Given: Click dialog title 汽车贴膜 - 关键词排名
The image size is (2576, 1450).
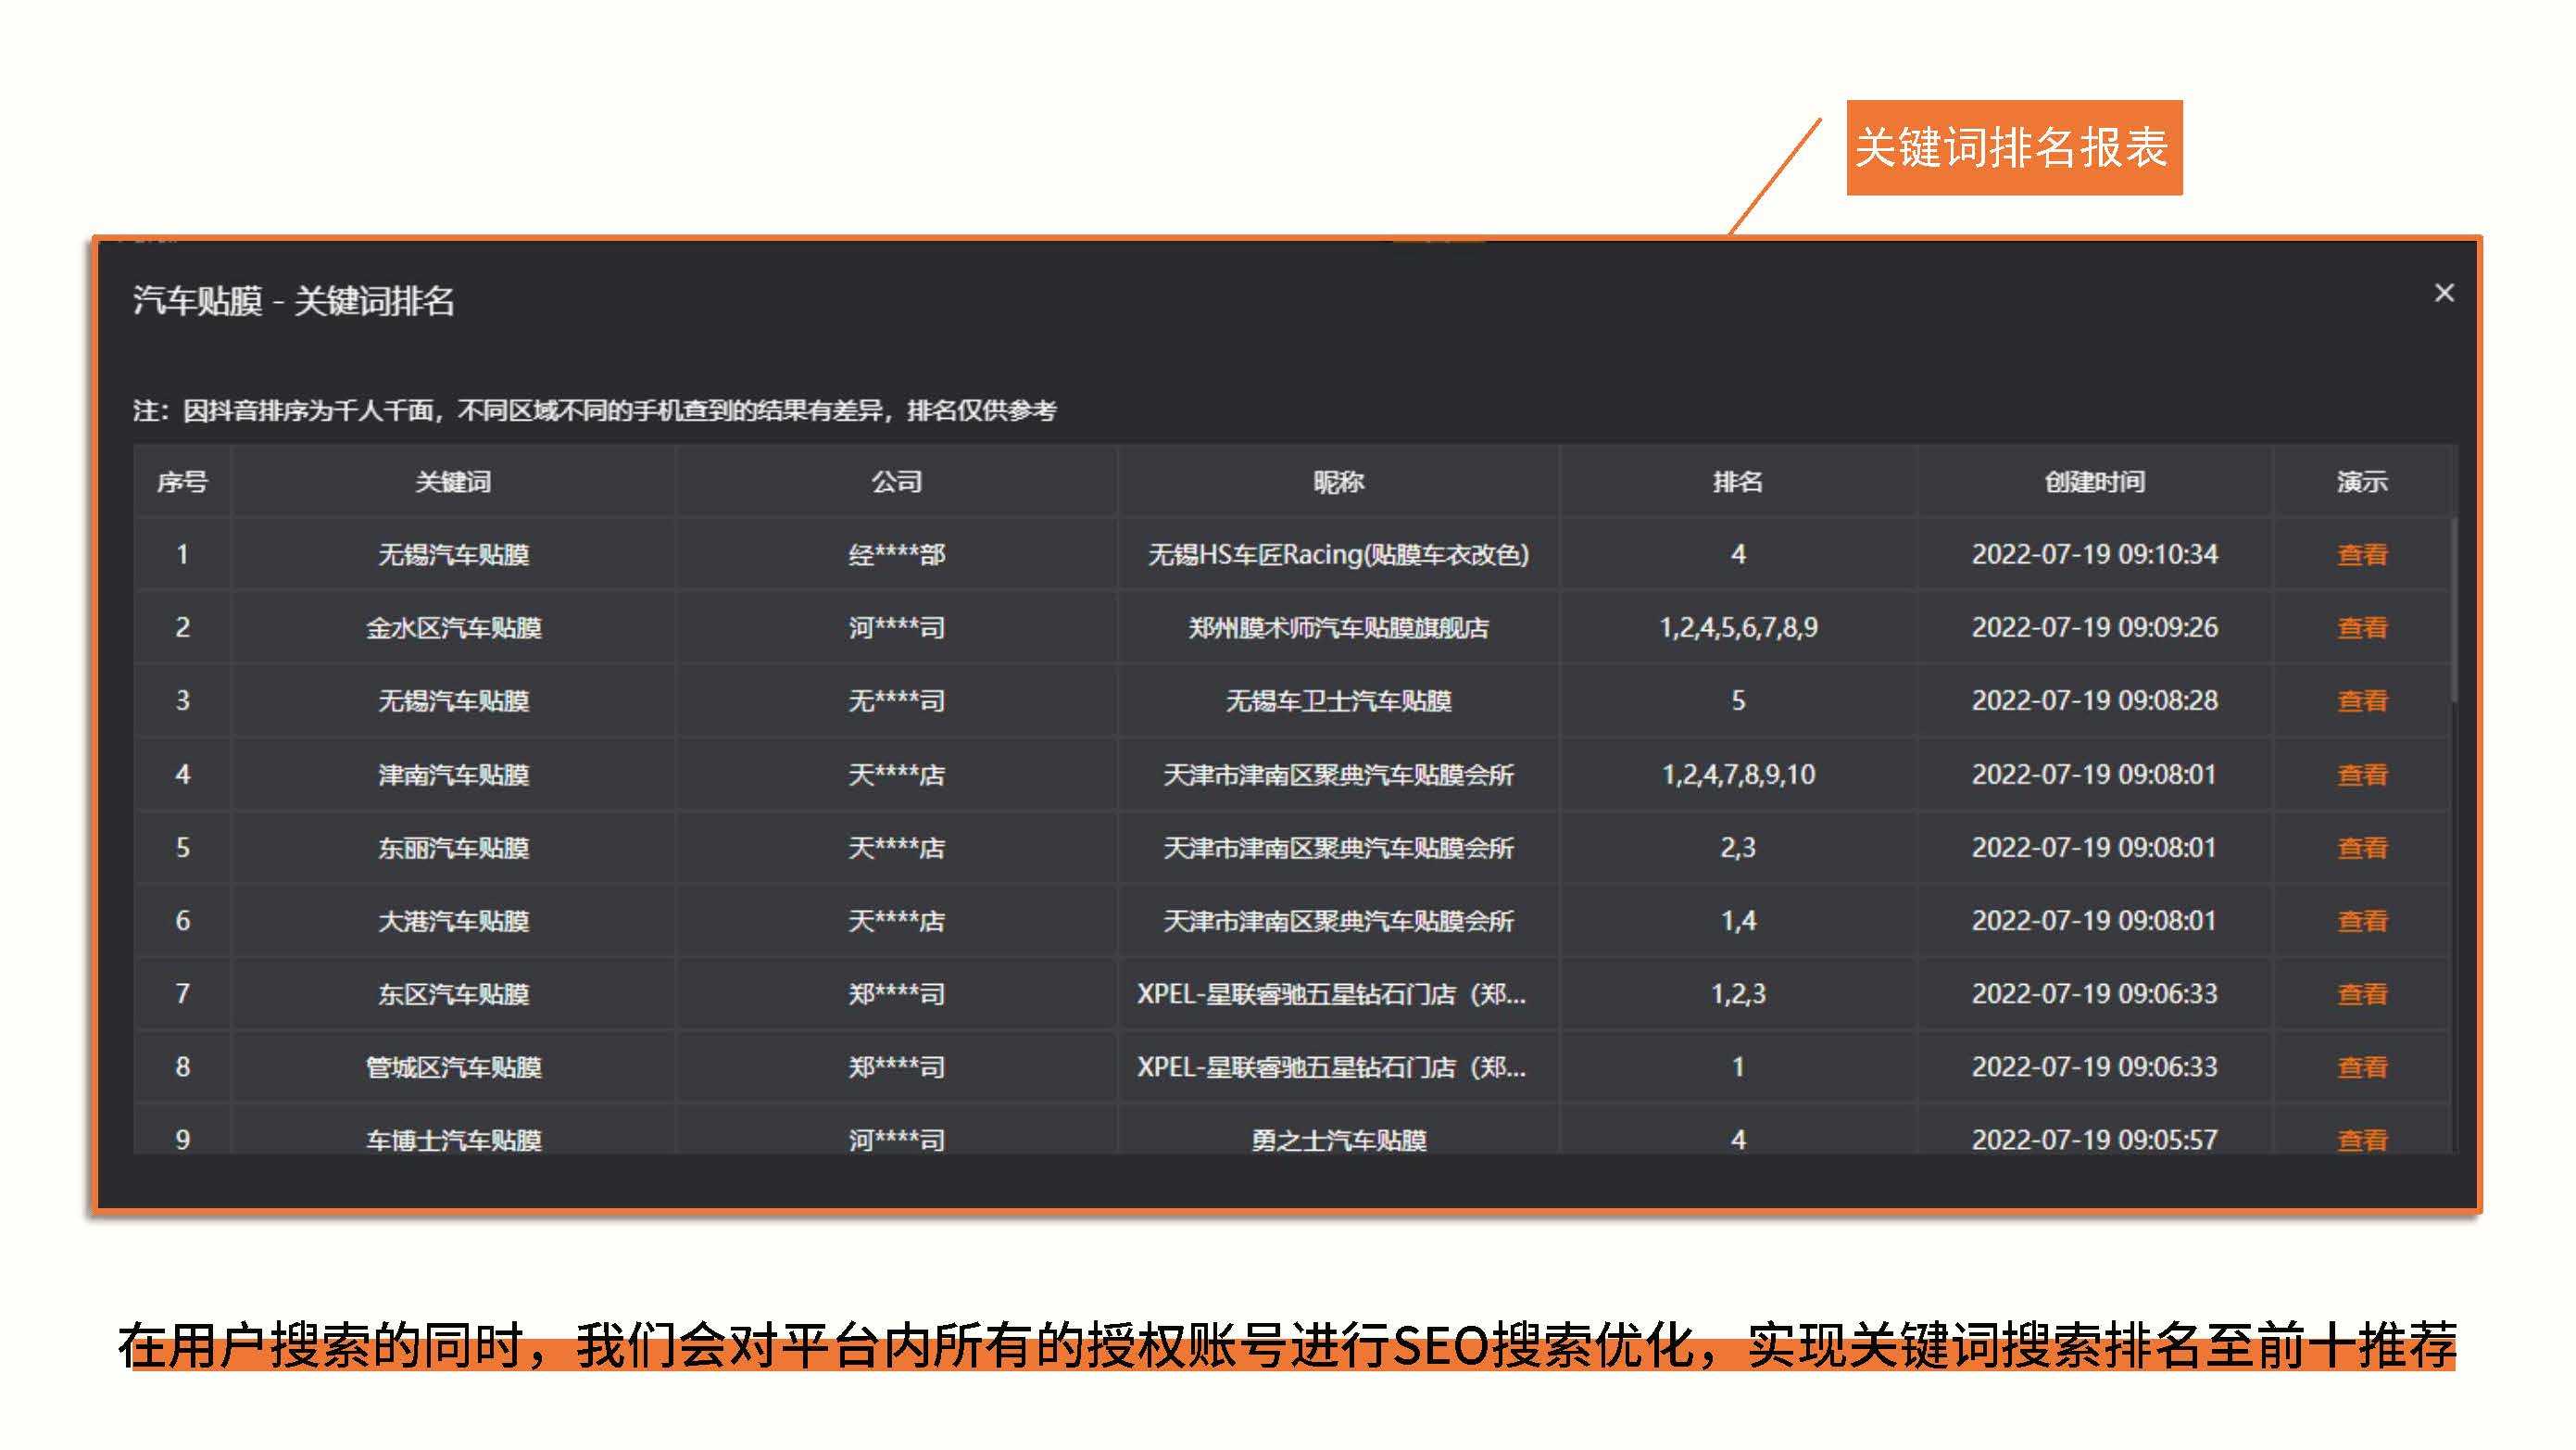Looking at the screenshot, I should tap(293, 301).
